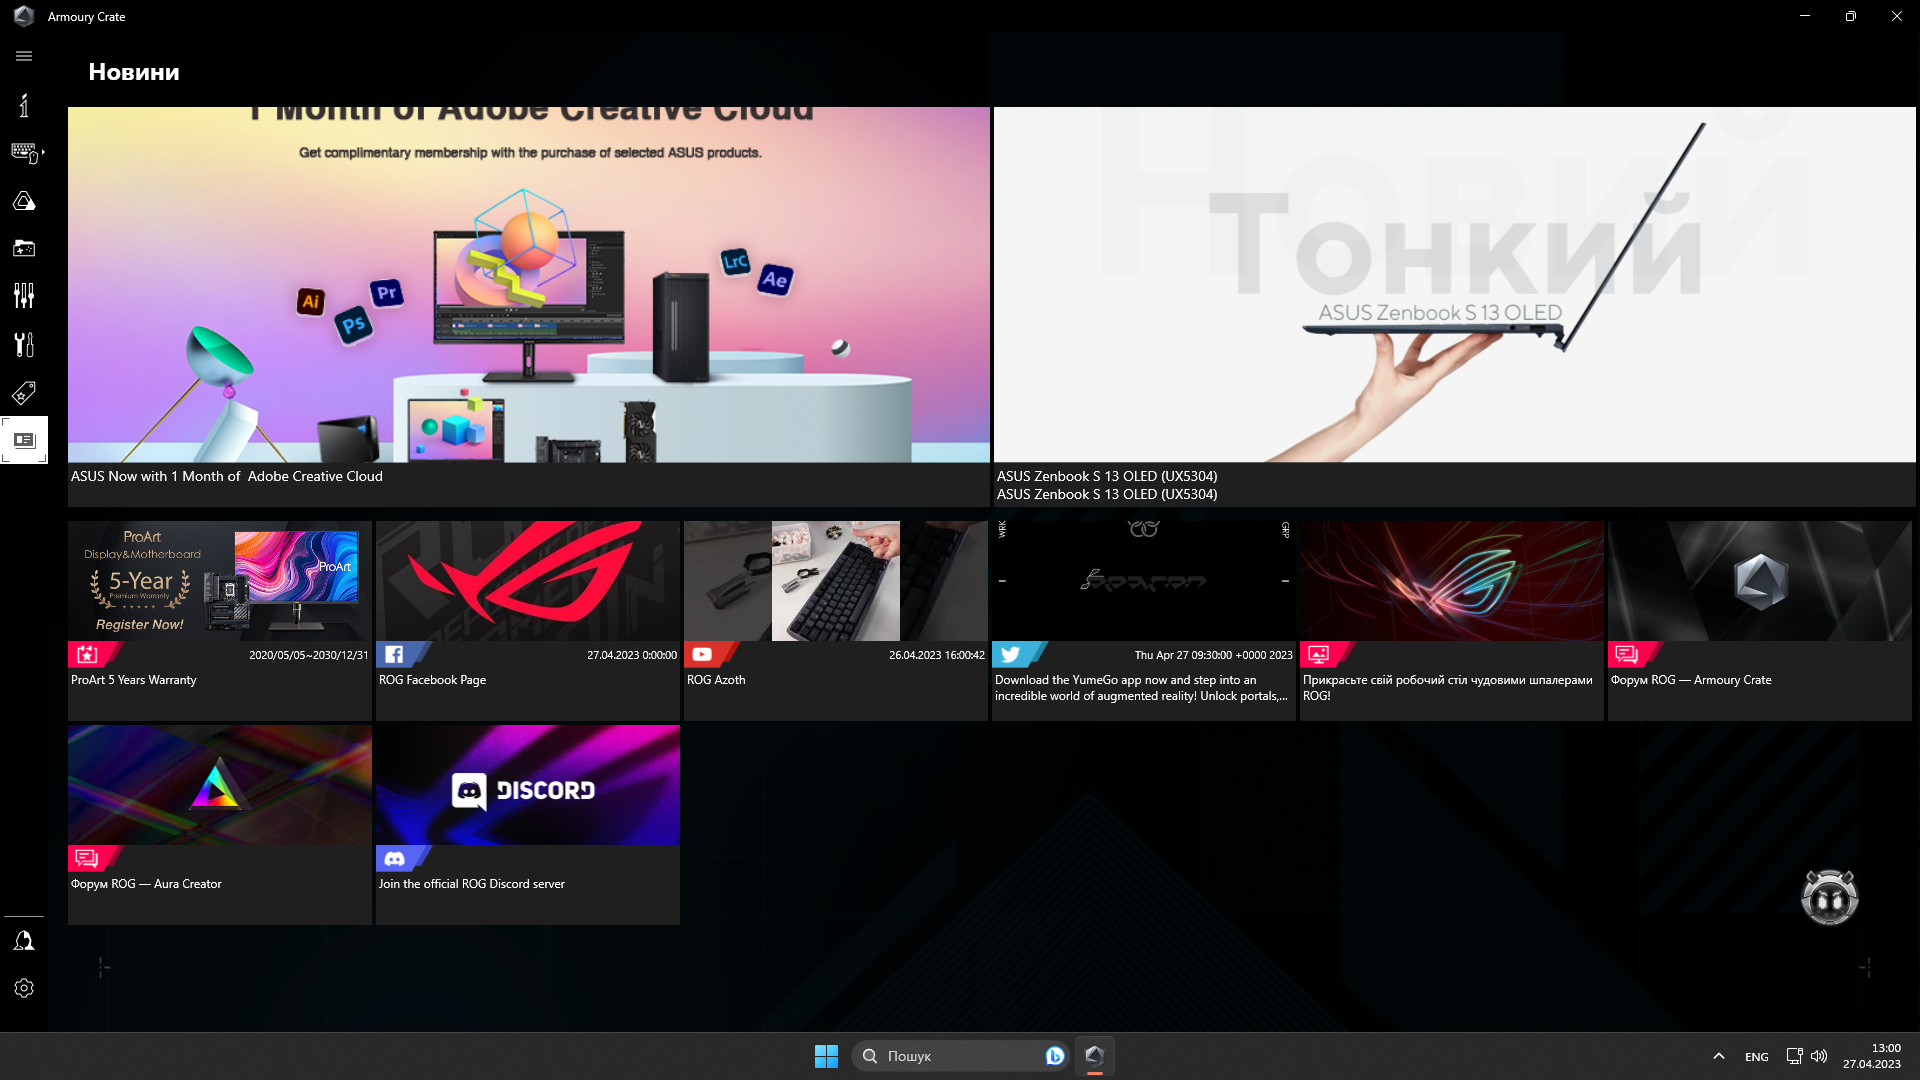Click 'ProArt 5 Years Warranty' title
This screenshot has width=1920, height=1080.
coord(134,680)
